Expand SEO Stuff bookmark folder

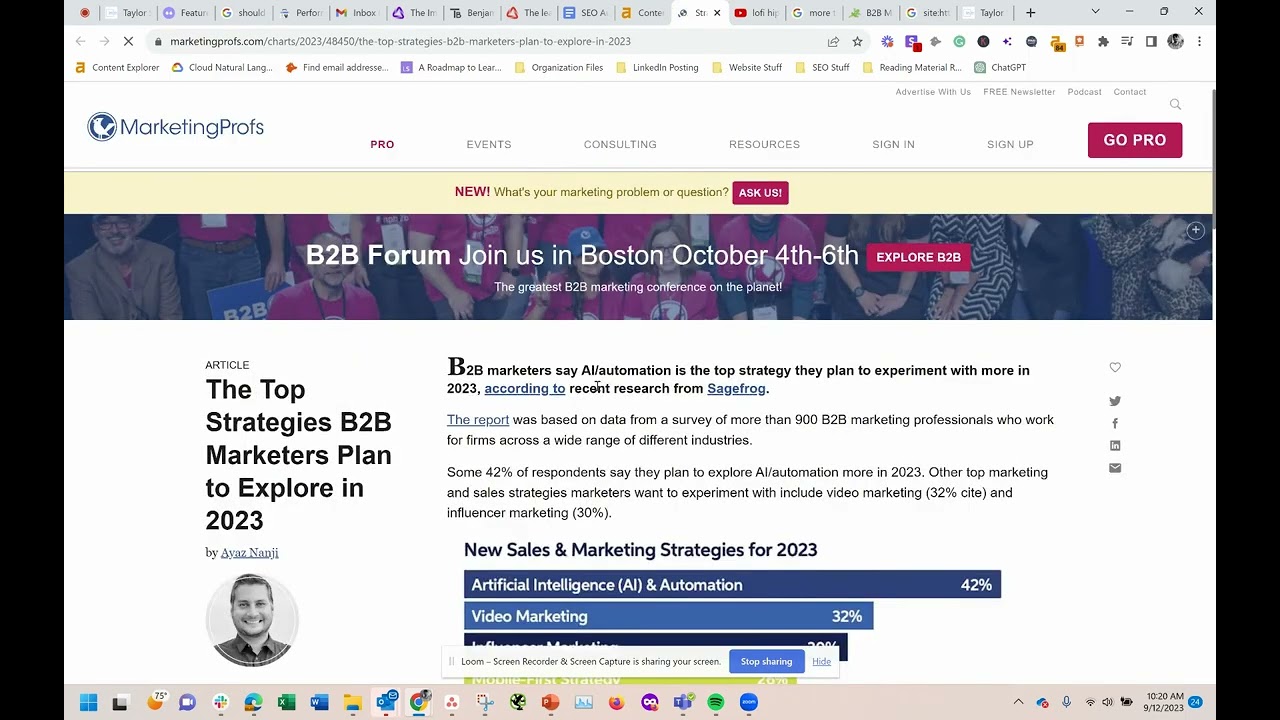(822, 68)
